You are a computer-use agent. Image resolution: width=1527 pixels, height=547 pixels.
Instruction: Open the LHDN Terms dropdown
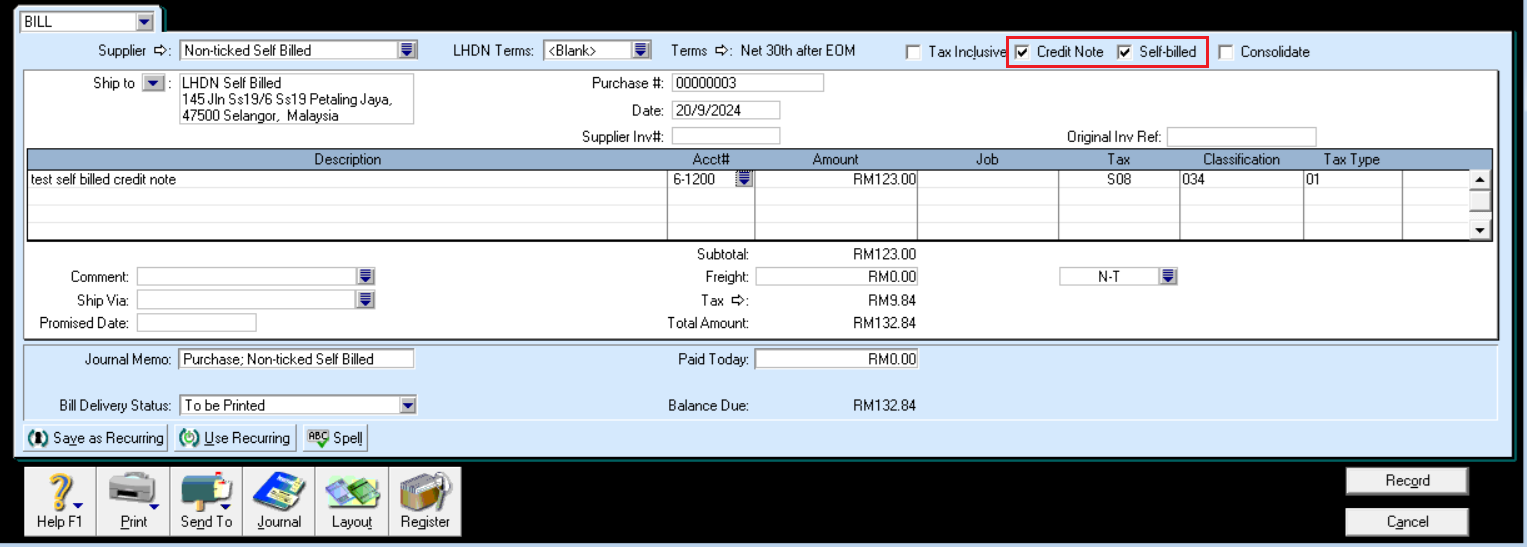pyautogui.click(x=641, y=50)
